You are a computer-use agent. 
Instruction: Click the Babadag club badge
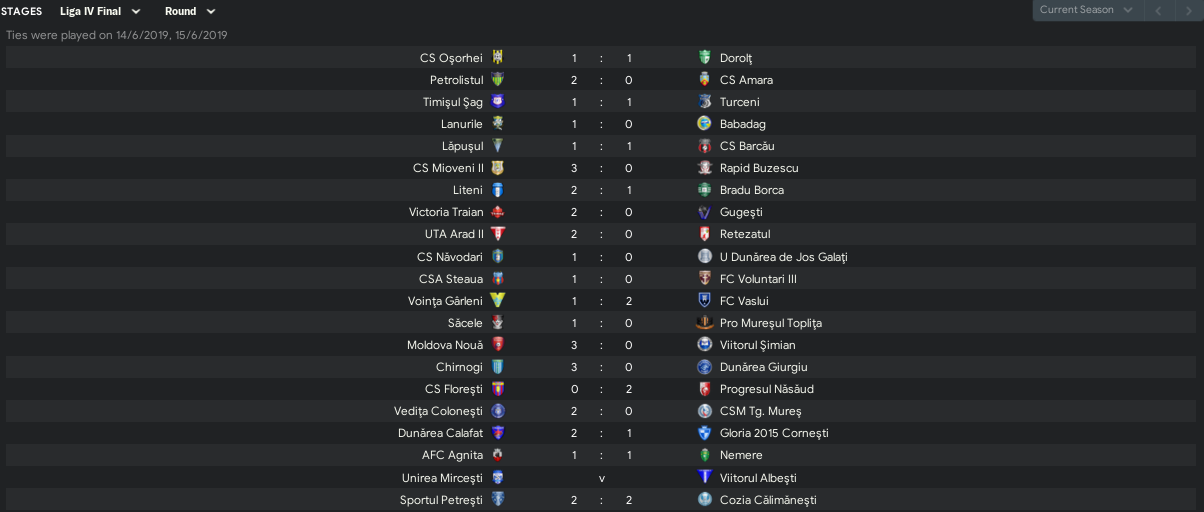pos(704,124)
